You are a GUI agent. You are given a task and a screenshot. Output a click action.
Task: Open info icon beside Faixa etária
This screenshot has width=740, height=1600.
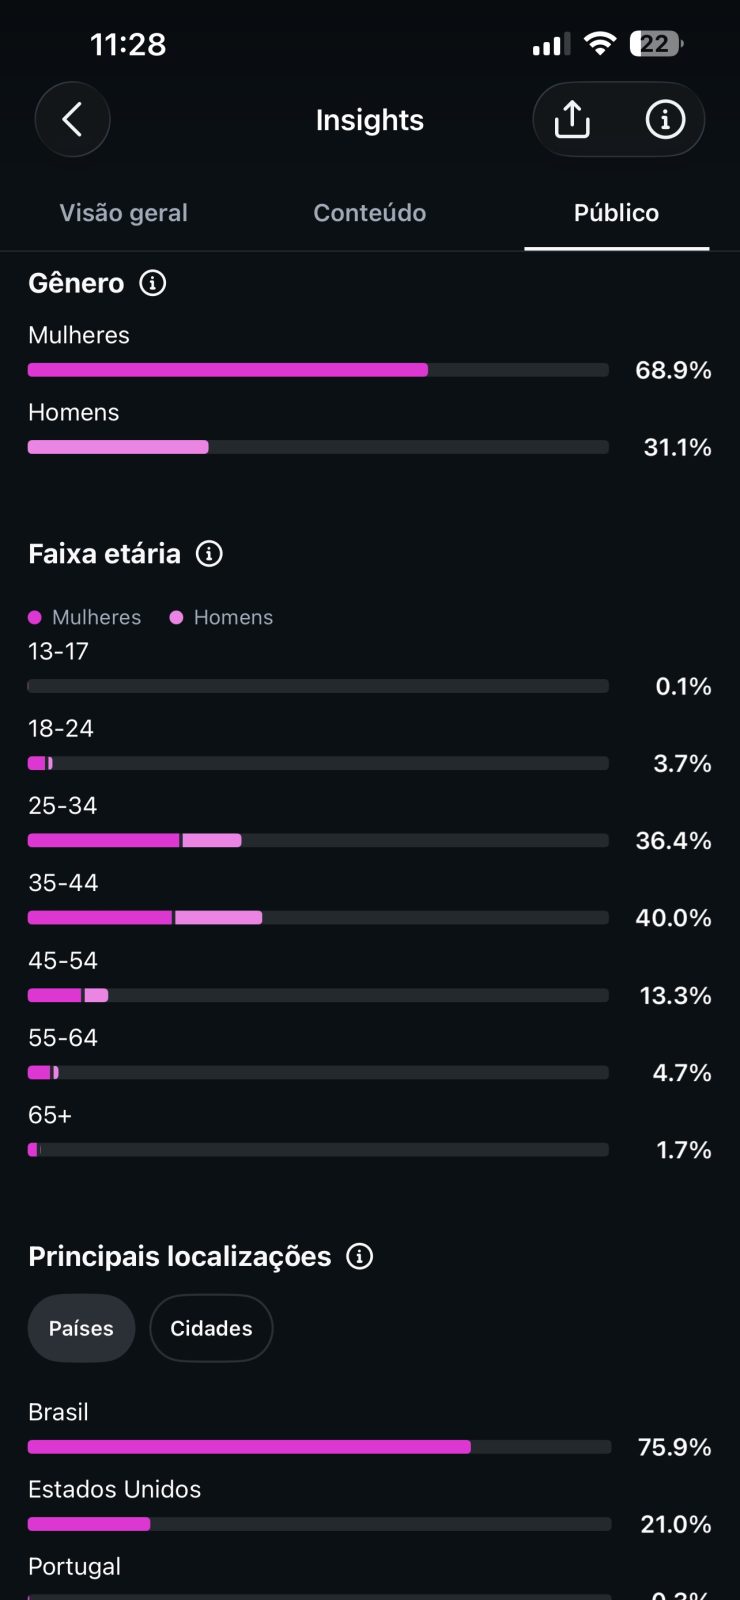[209, 553]
